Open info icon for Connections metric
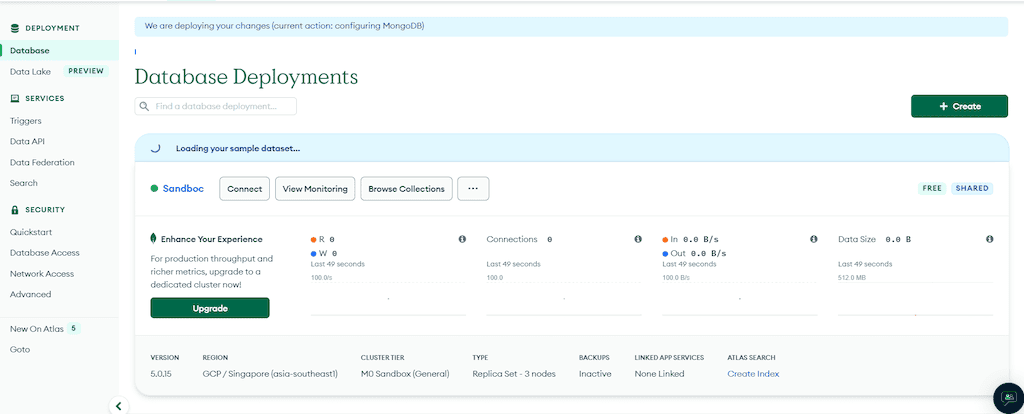The image size is (1024, 414). point(638,240)
